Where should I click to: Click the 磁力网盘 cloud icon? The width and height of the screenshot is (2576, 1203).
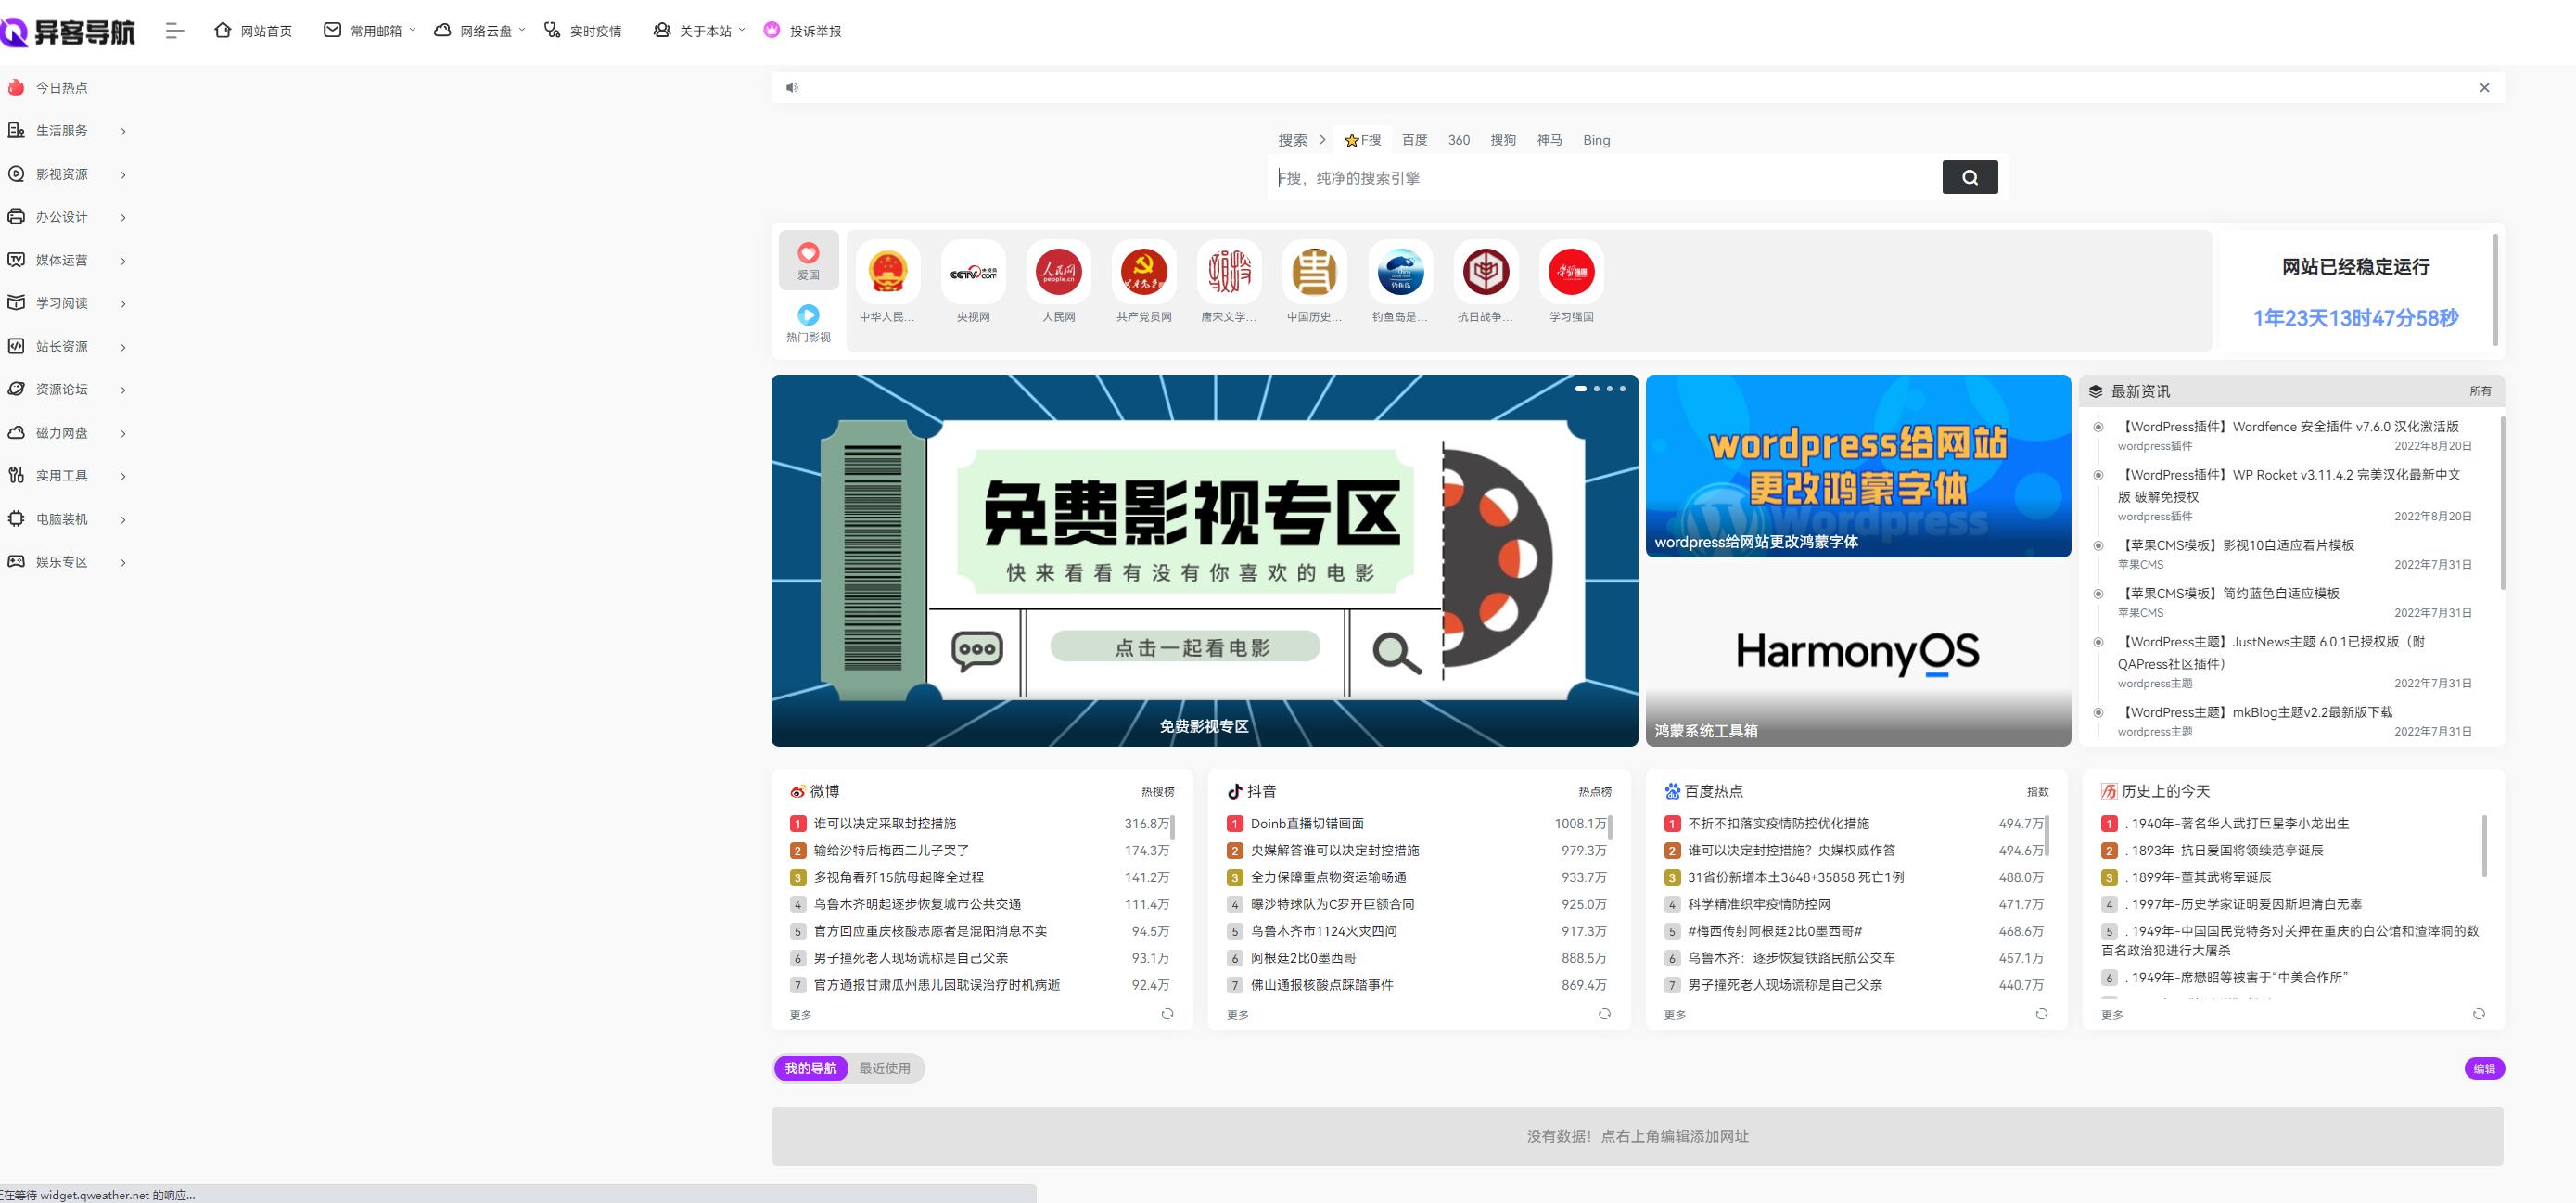point(16,433)
